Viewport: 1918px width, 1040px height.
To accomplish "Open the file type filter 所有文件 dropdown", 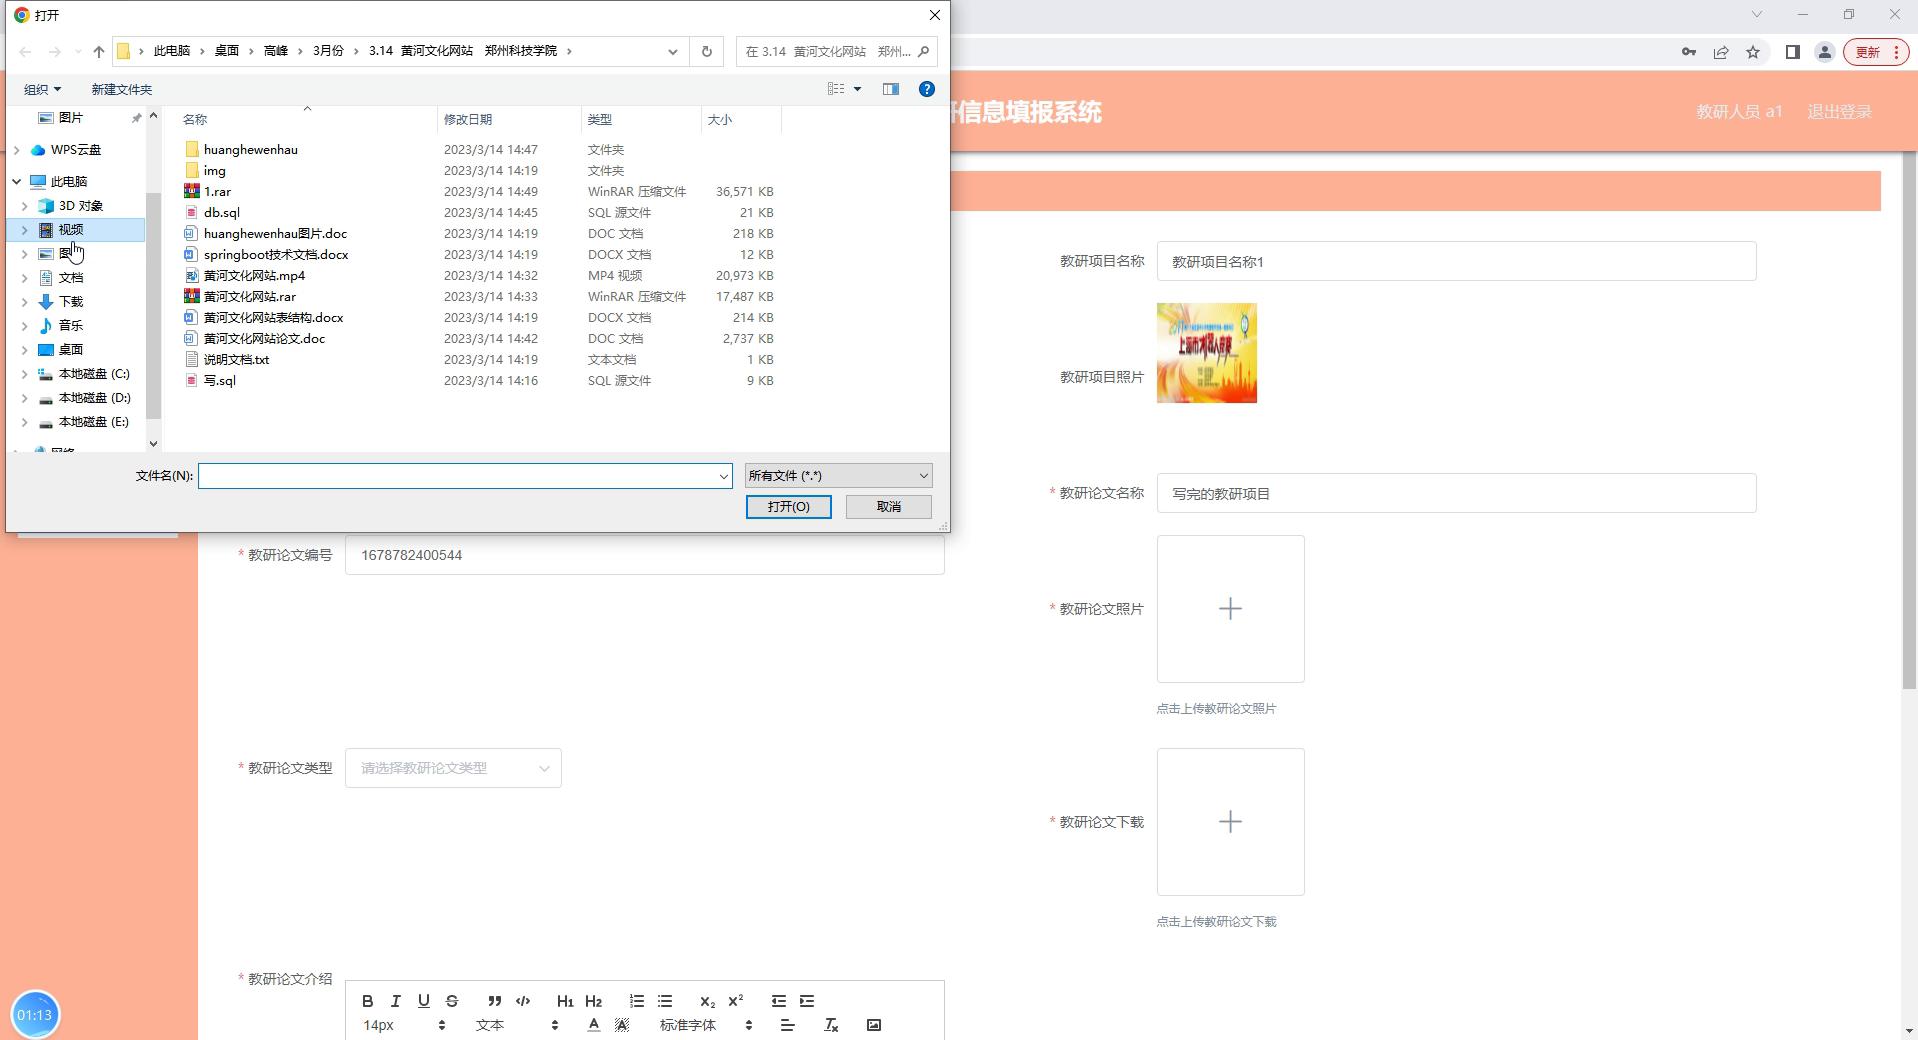I will tap(838, 476).
